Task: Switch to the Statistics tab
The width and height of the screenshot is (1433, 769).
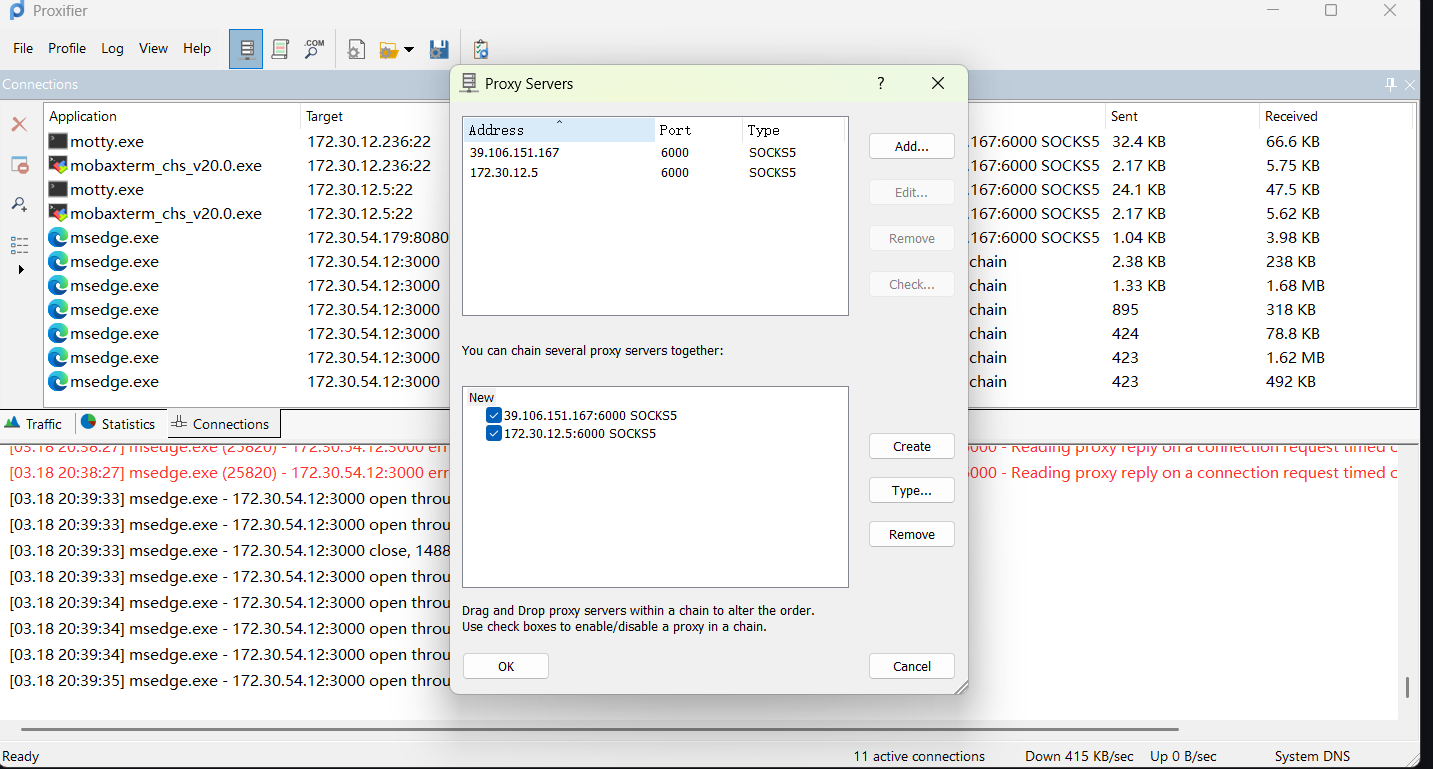Action: coord(118,423)
